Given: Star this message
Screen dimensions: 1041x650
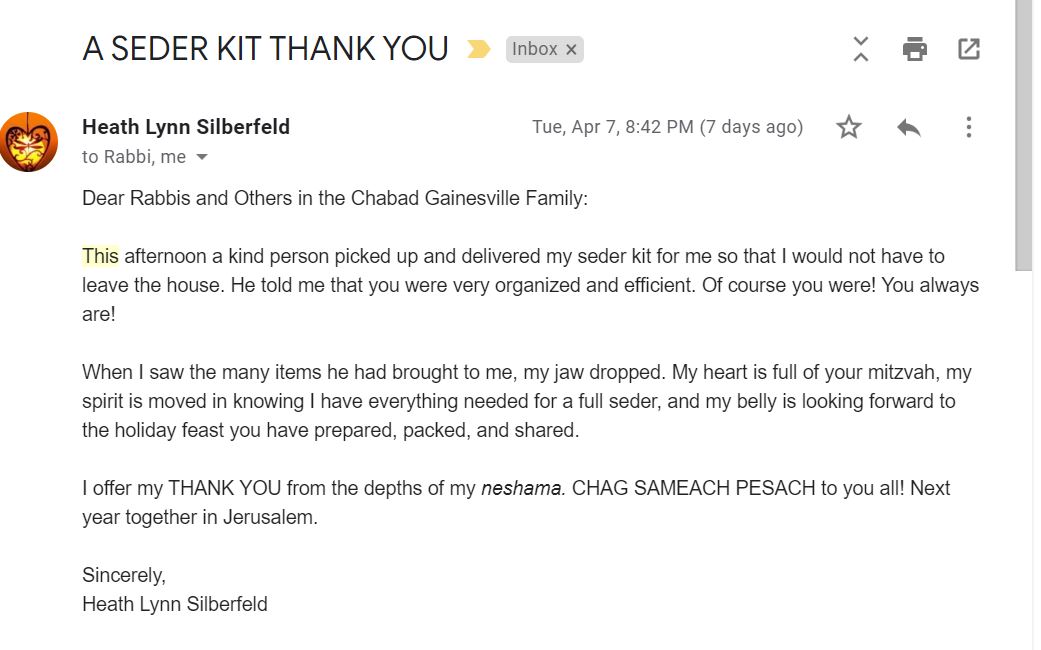Looking at the screenshot, I should pos(849,127).
